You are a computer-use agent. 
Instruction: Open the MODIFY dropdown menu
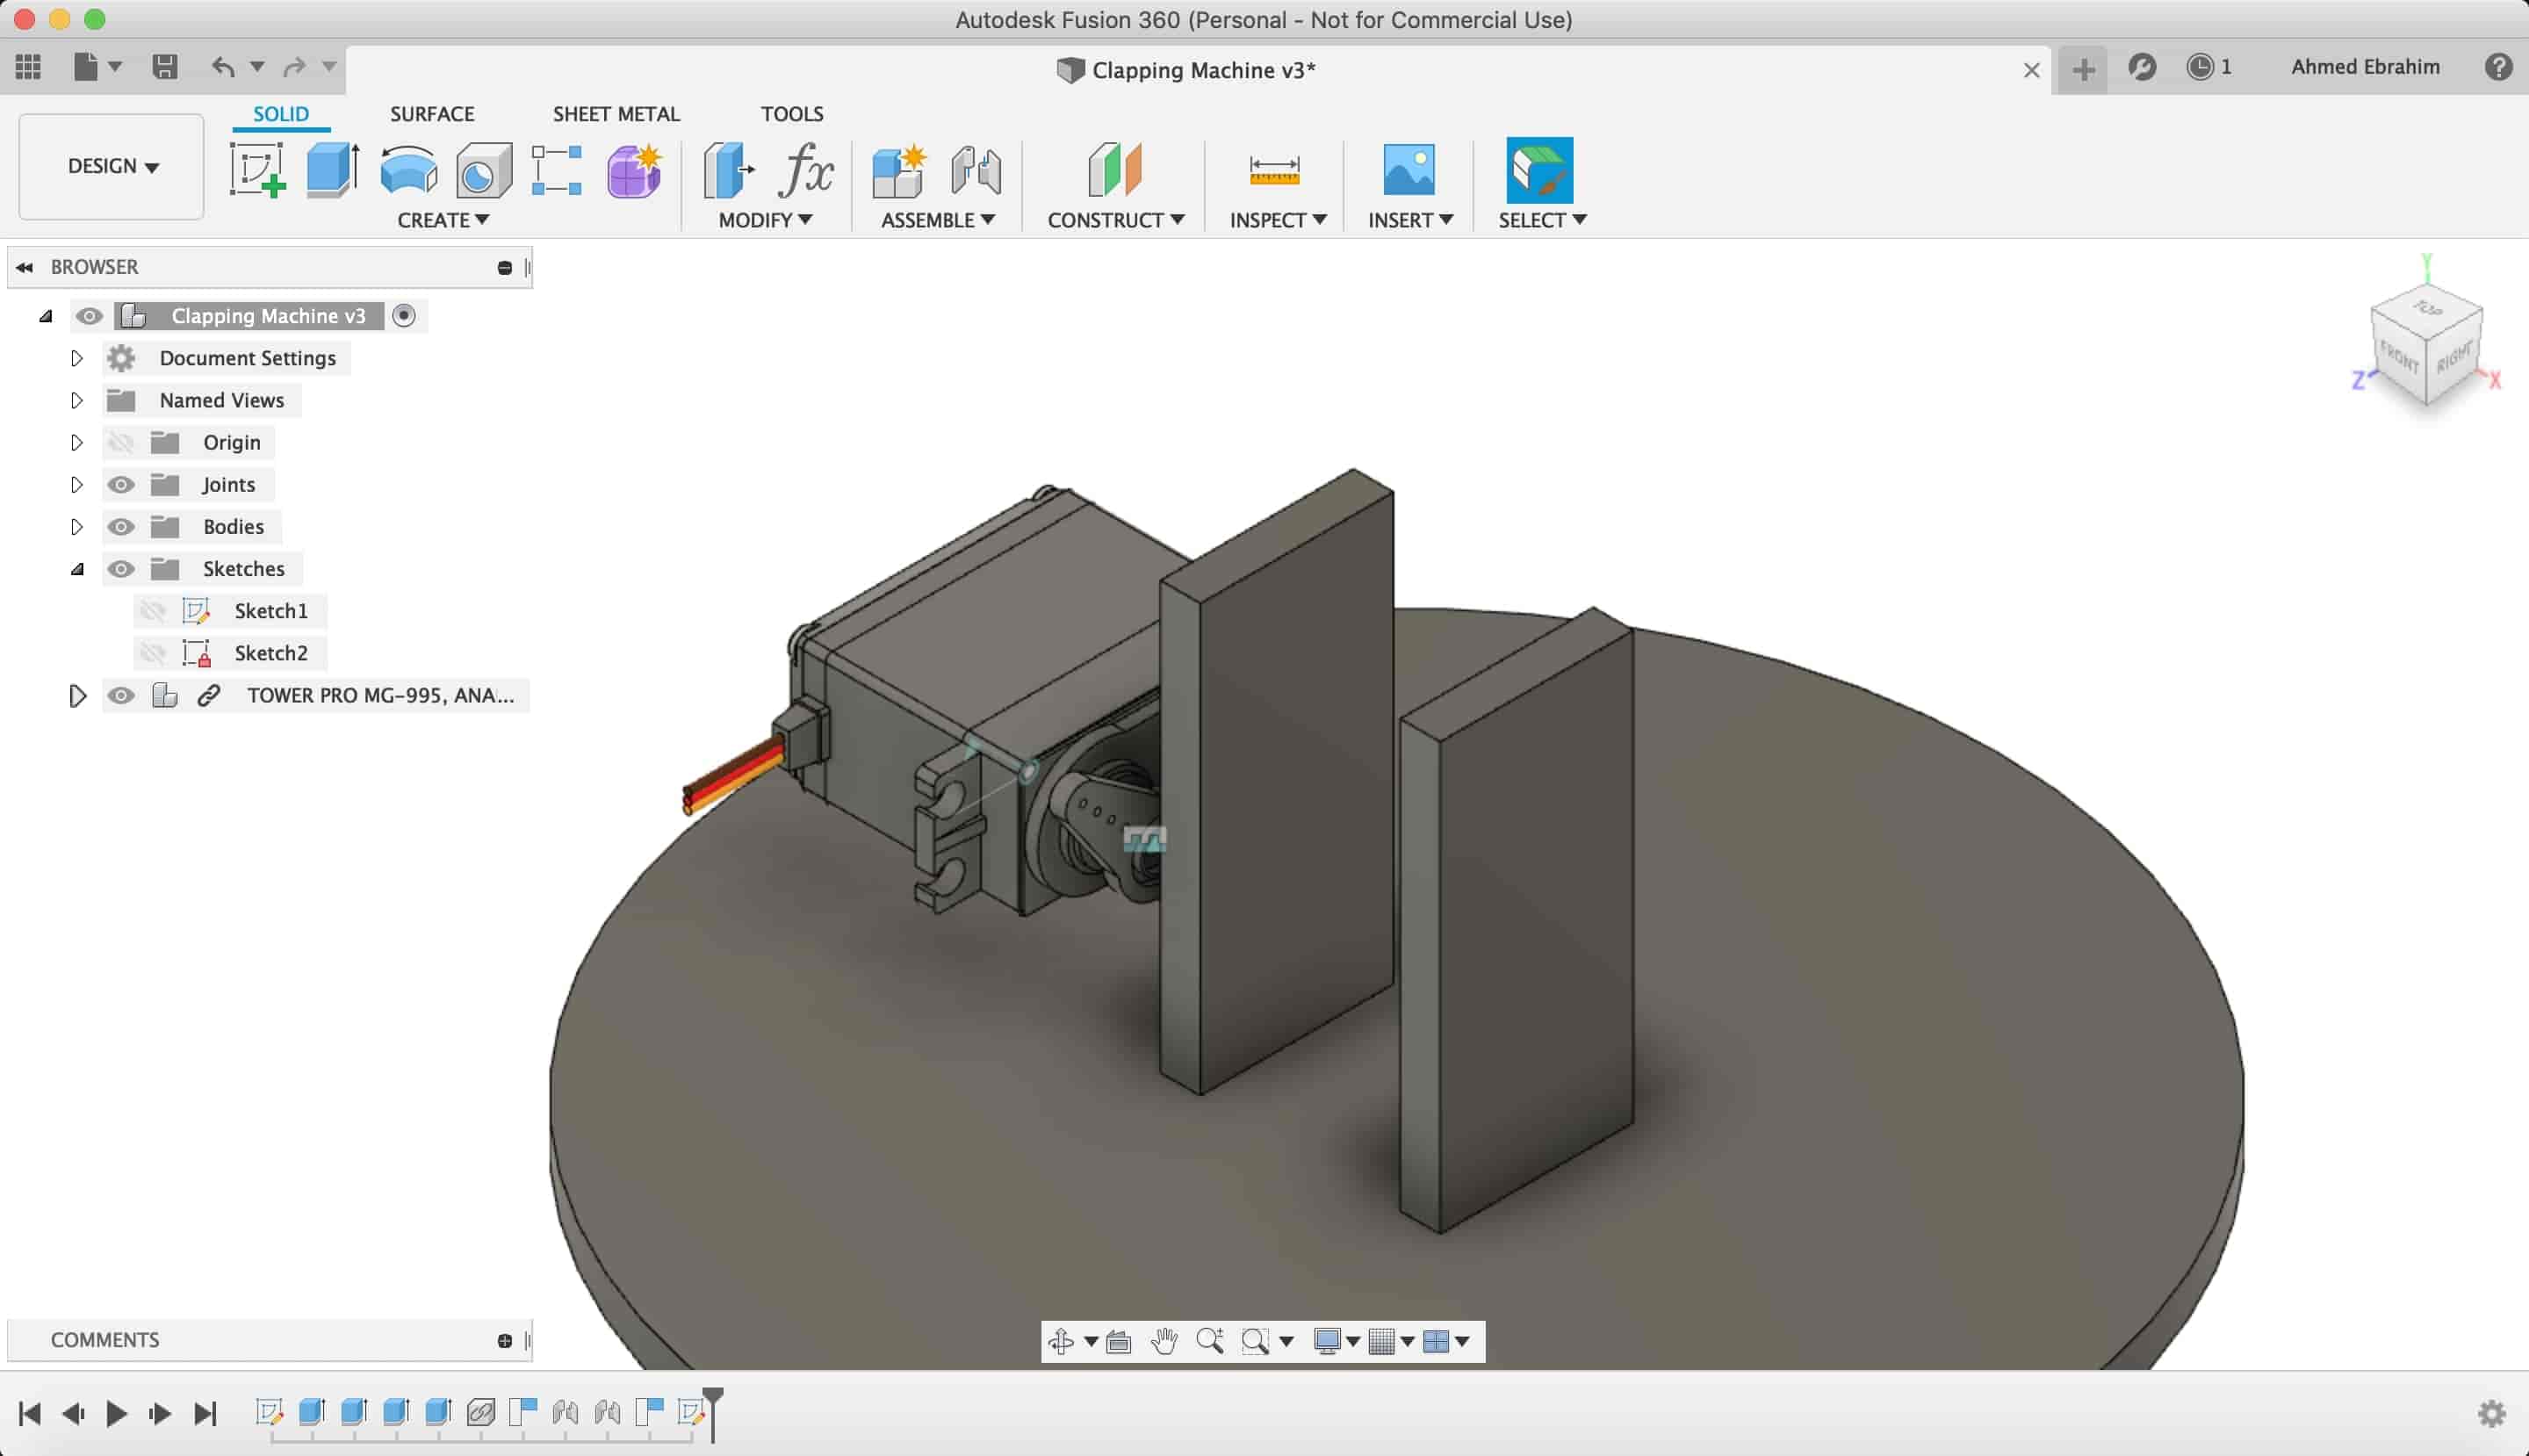[x=765, y=220]
